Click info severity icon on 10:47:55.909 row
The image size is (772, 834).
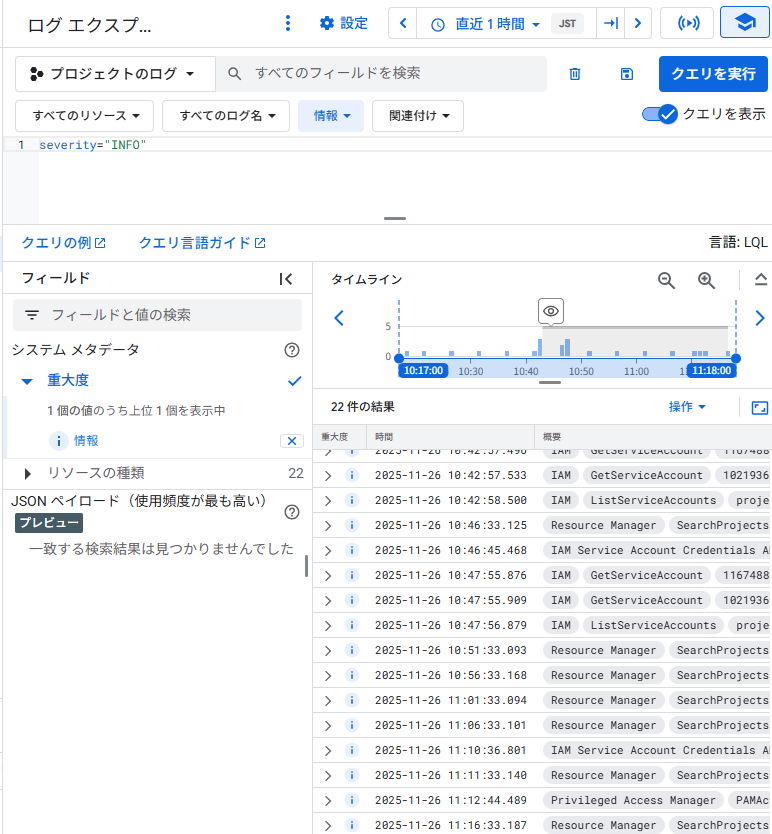click(x=351, y=600)
